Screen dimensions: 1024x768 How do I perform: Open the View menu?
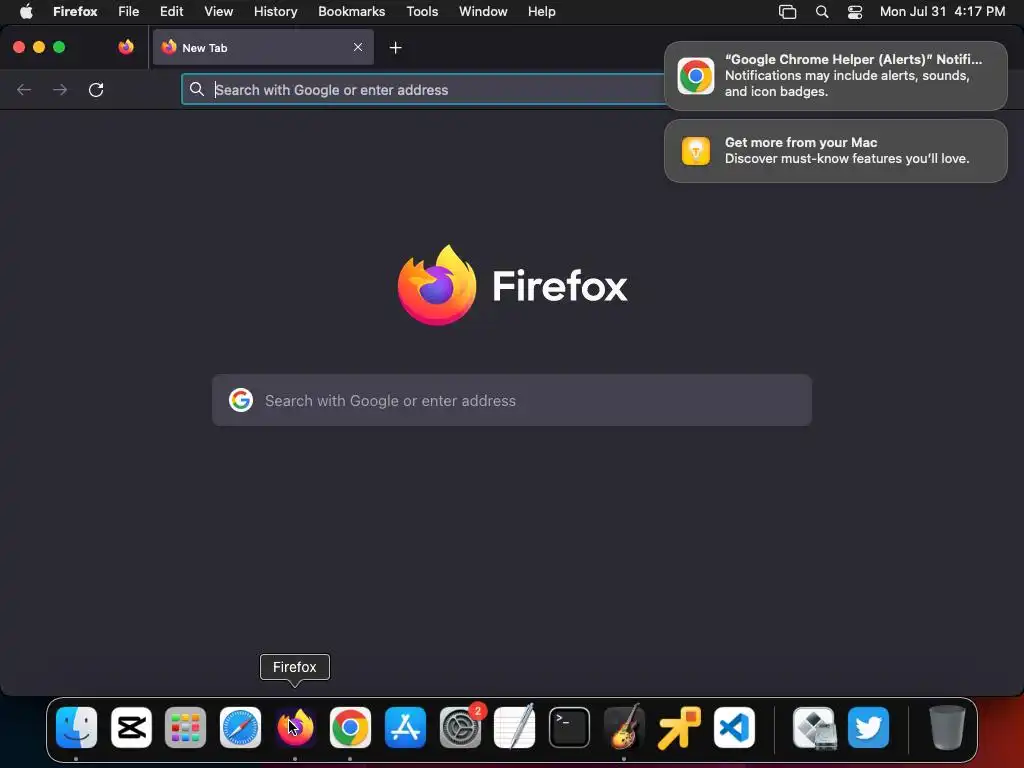pos(218,11)
